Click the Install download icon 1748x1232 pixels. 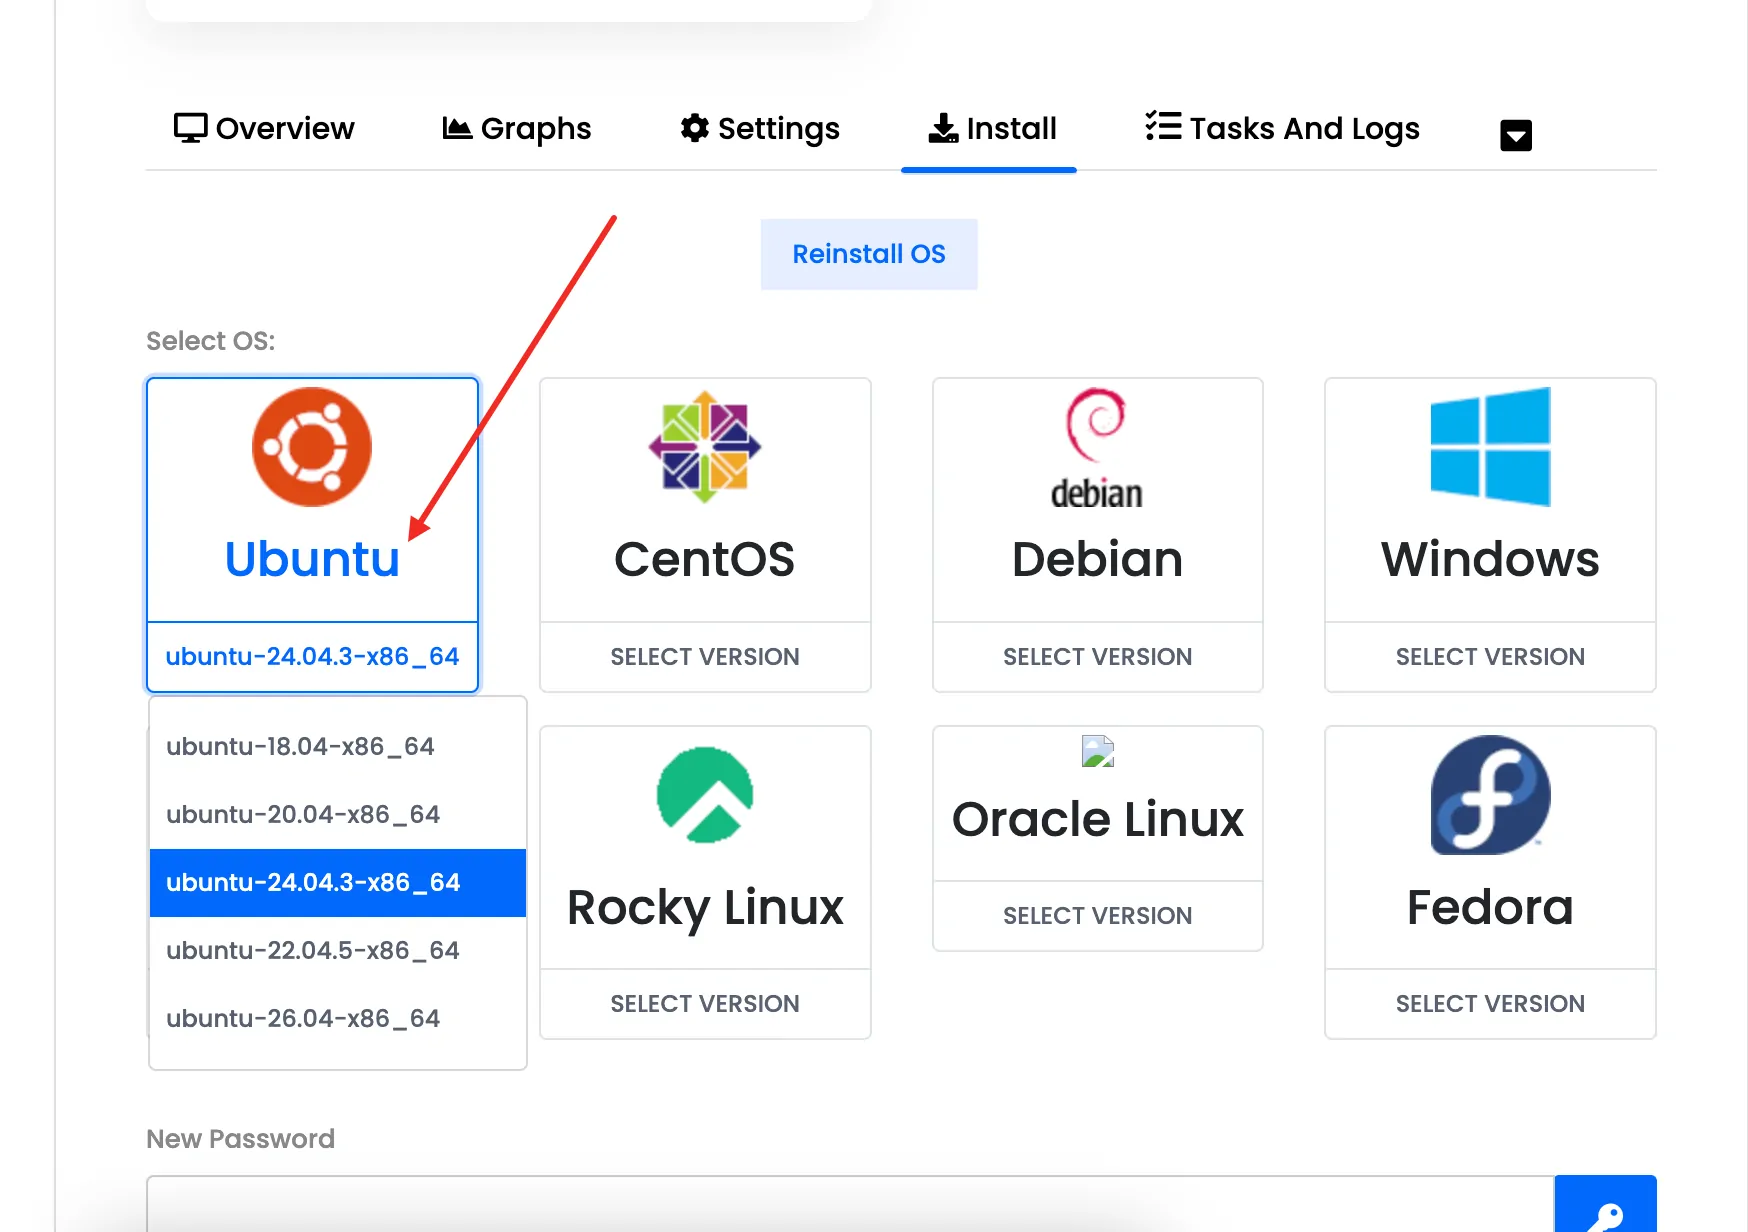click(x=943, y=128)
